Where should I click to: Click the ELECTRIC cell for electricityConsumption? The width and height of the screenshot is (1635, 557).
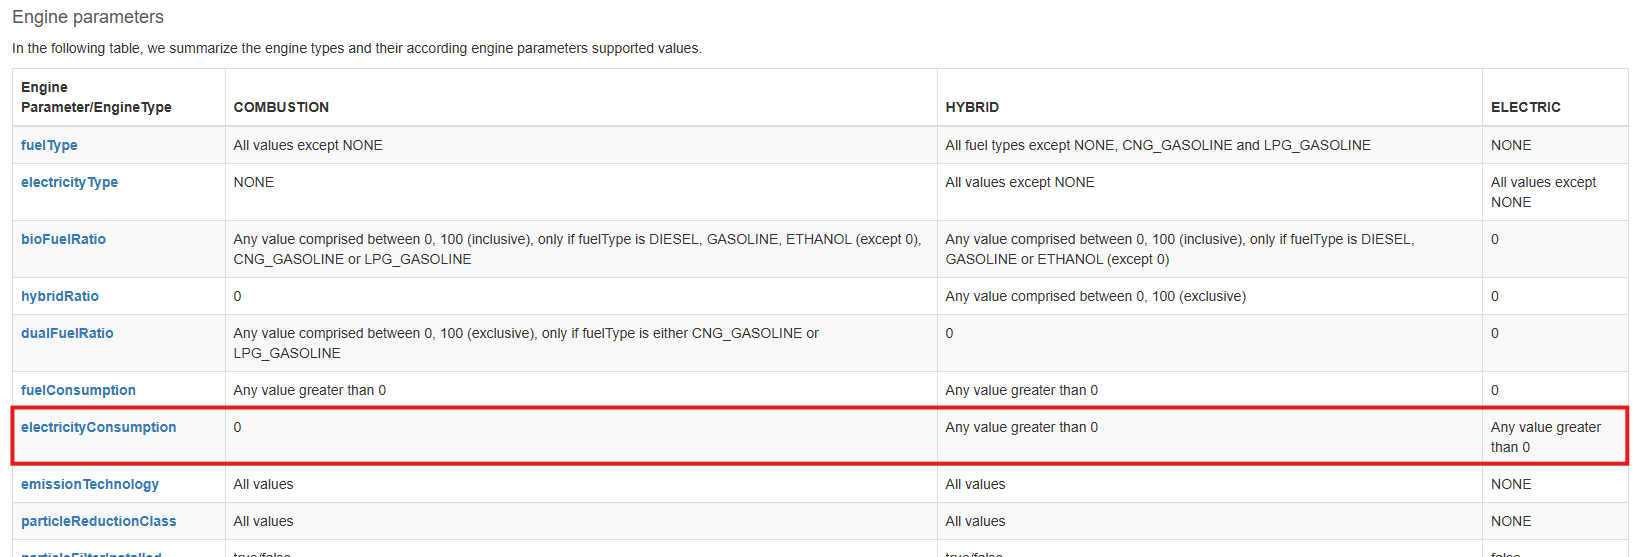[x=1545, y=437]
